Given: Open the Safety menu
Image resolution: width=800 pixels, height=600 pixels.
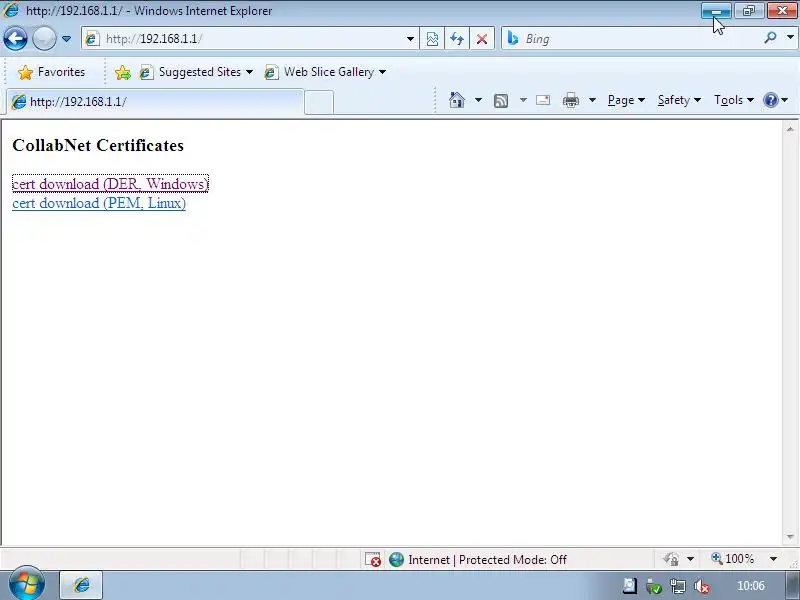Looking at the screenshot, I should [x=679, y=100].
